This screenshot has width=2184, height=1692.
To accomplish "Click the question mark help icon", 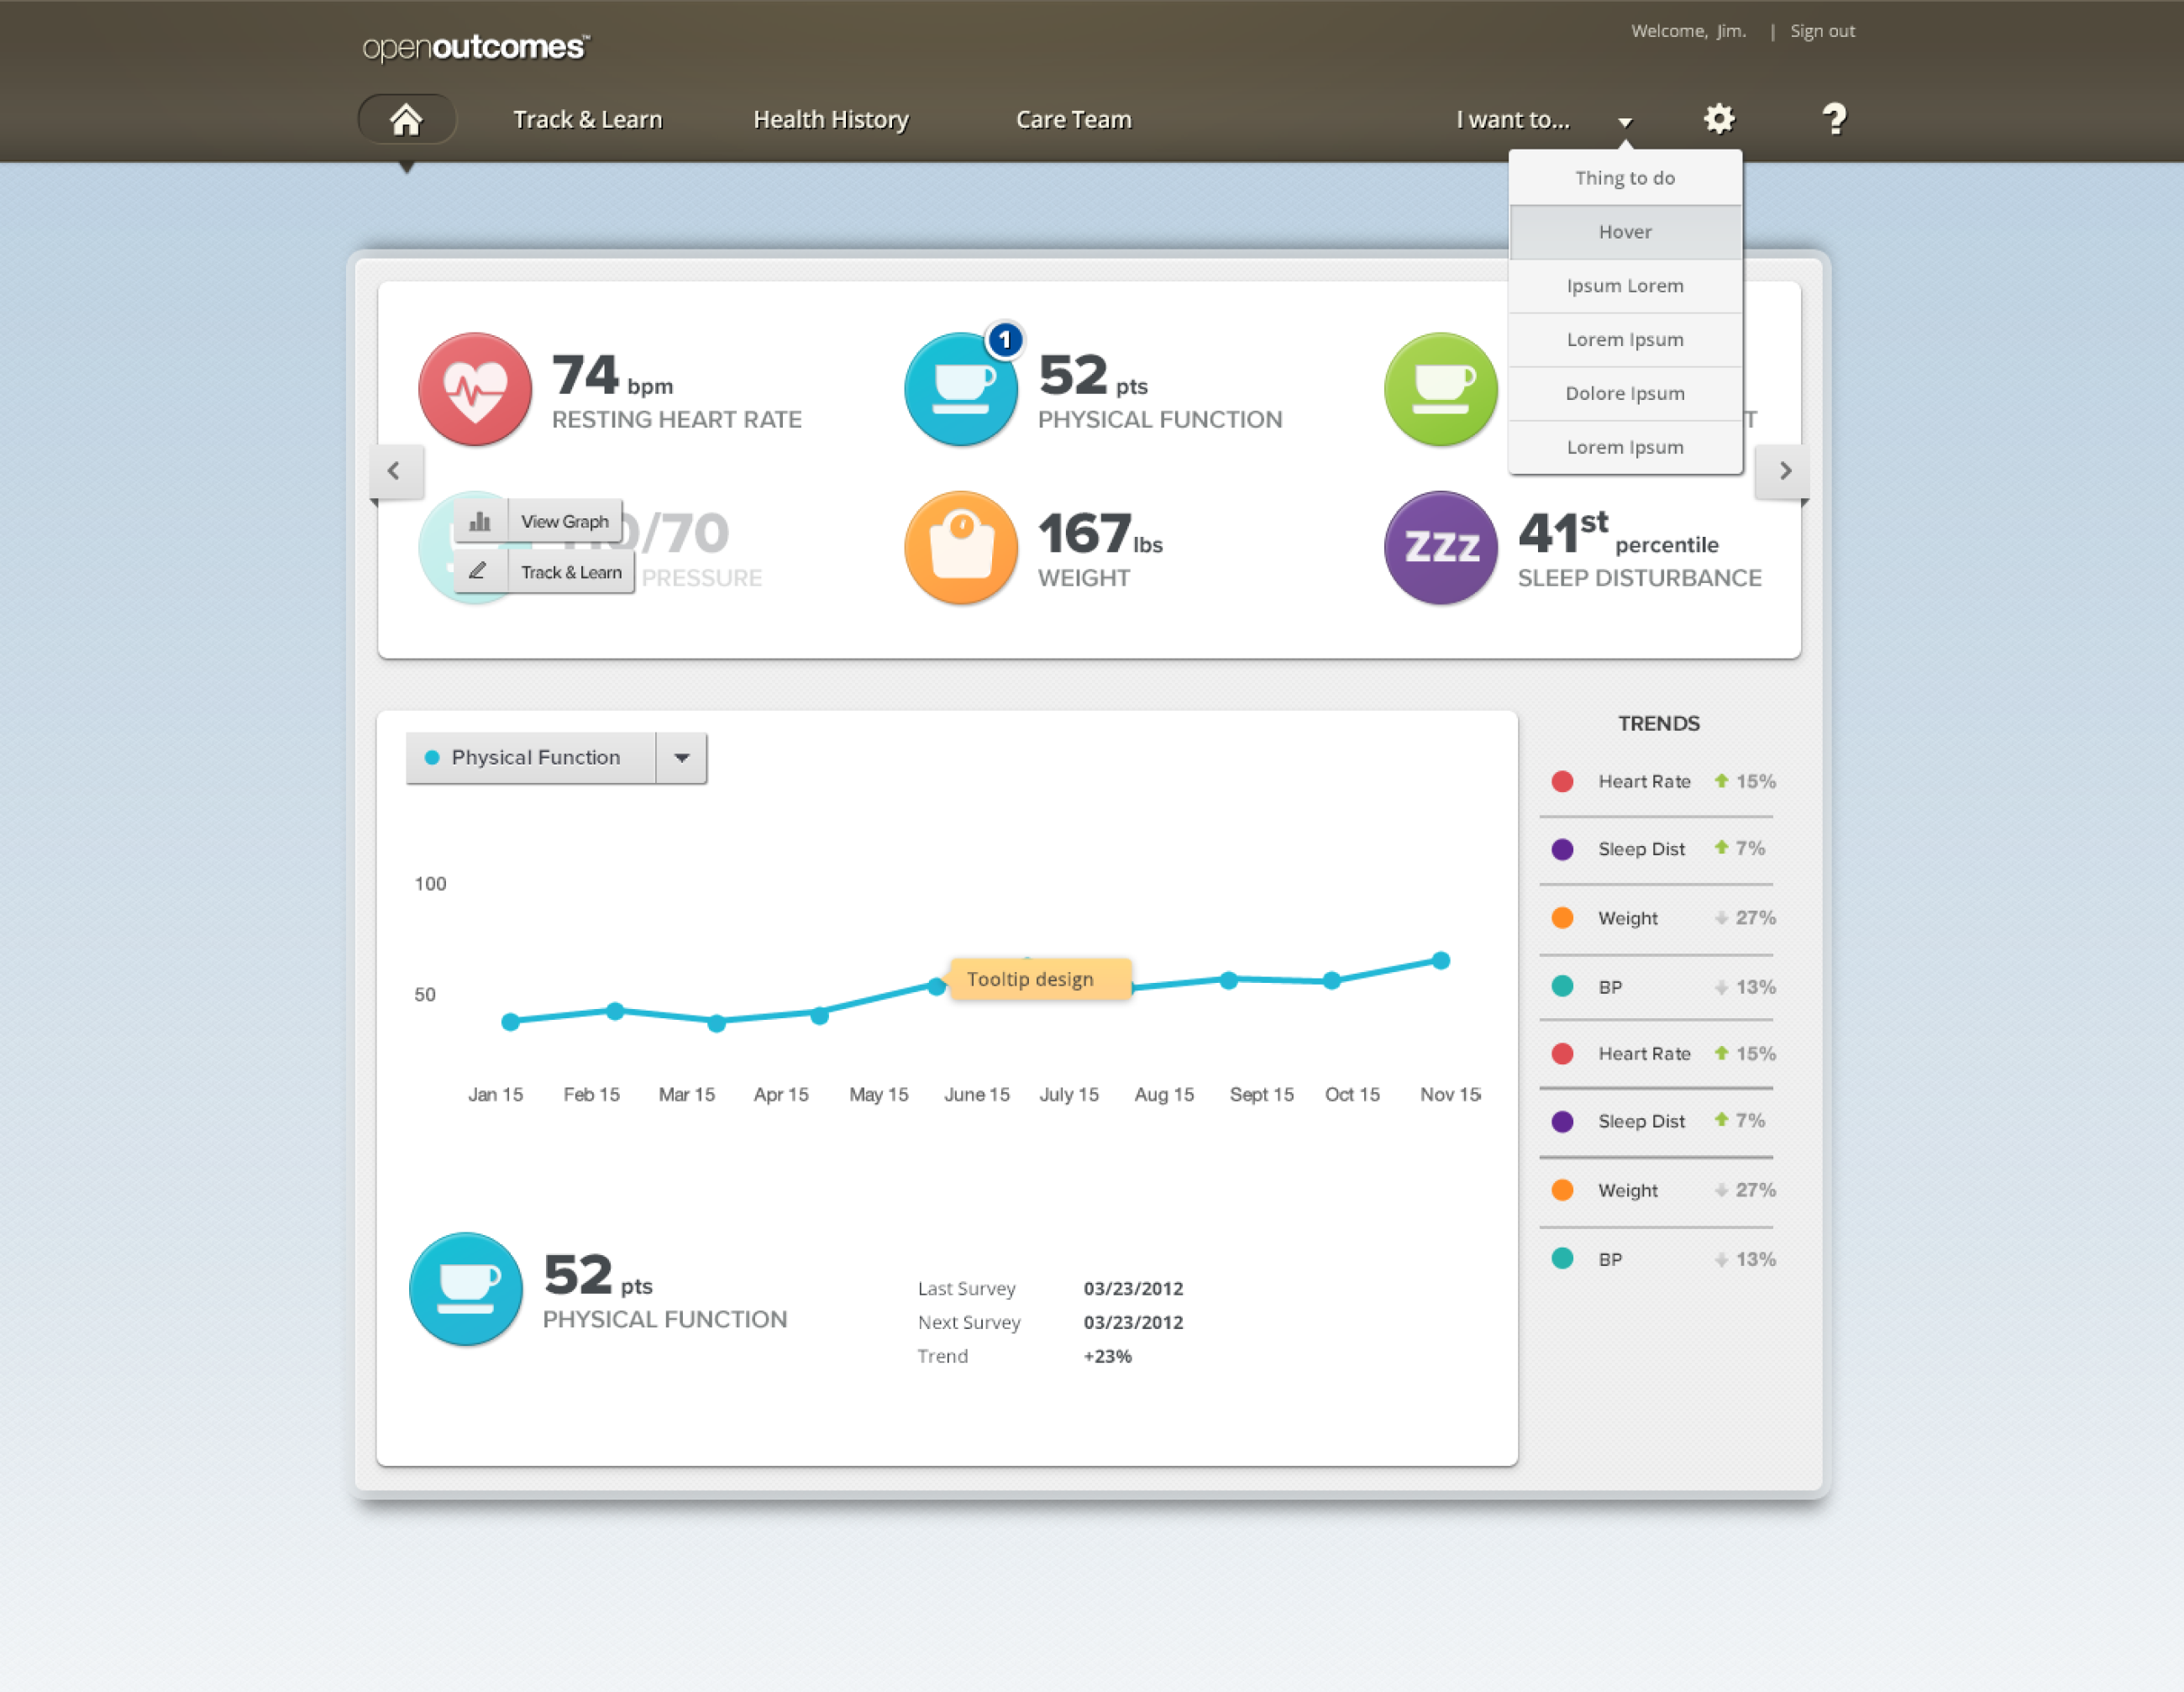I will click(x=1833, y=120).
